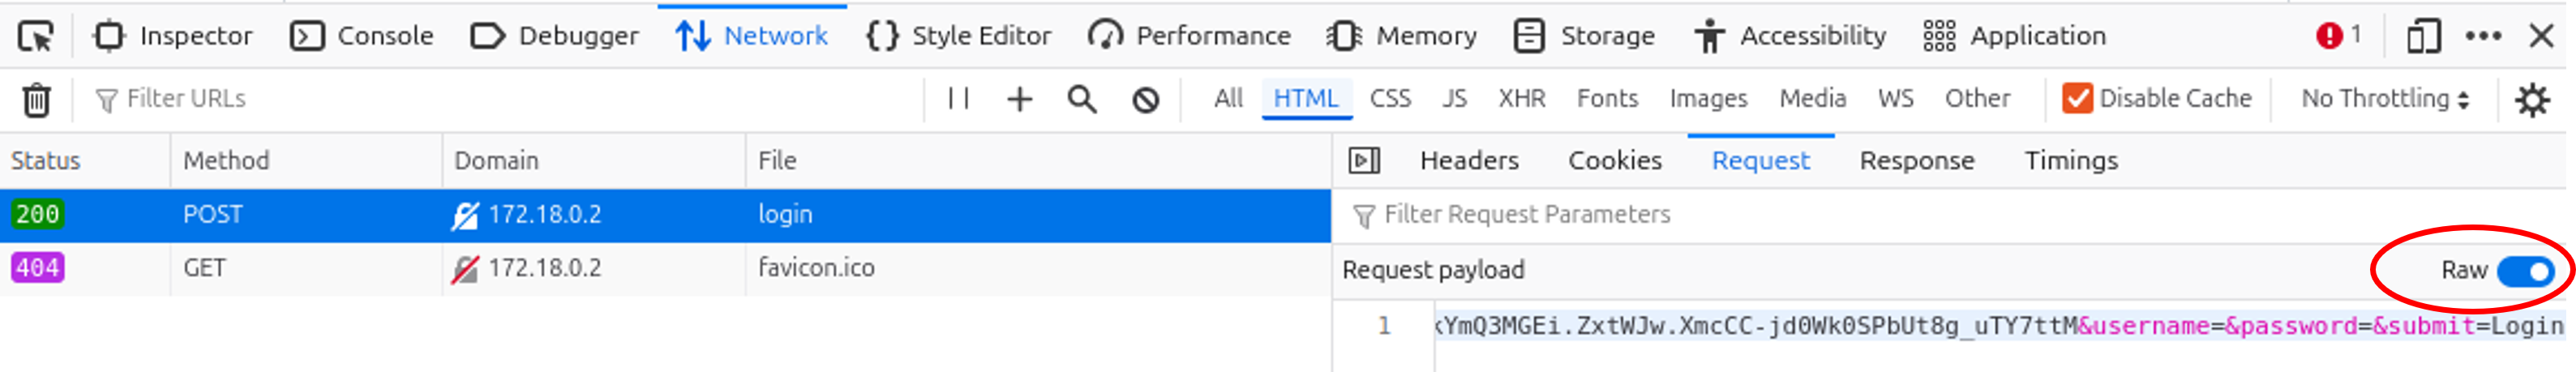
Task: Sort by Status column header
Action: 46,160
